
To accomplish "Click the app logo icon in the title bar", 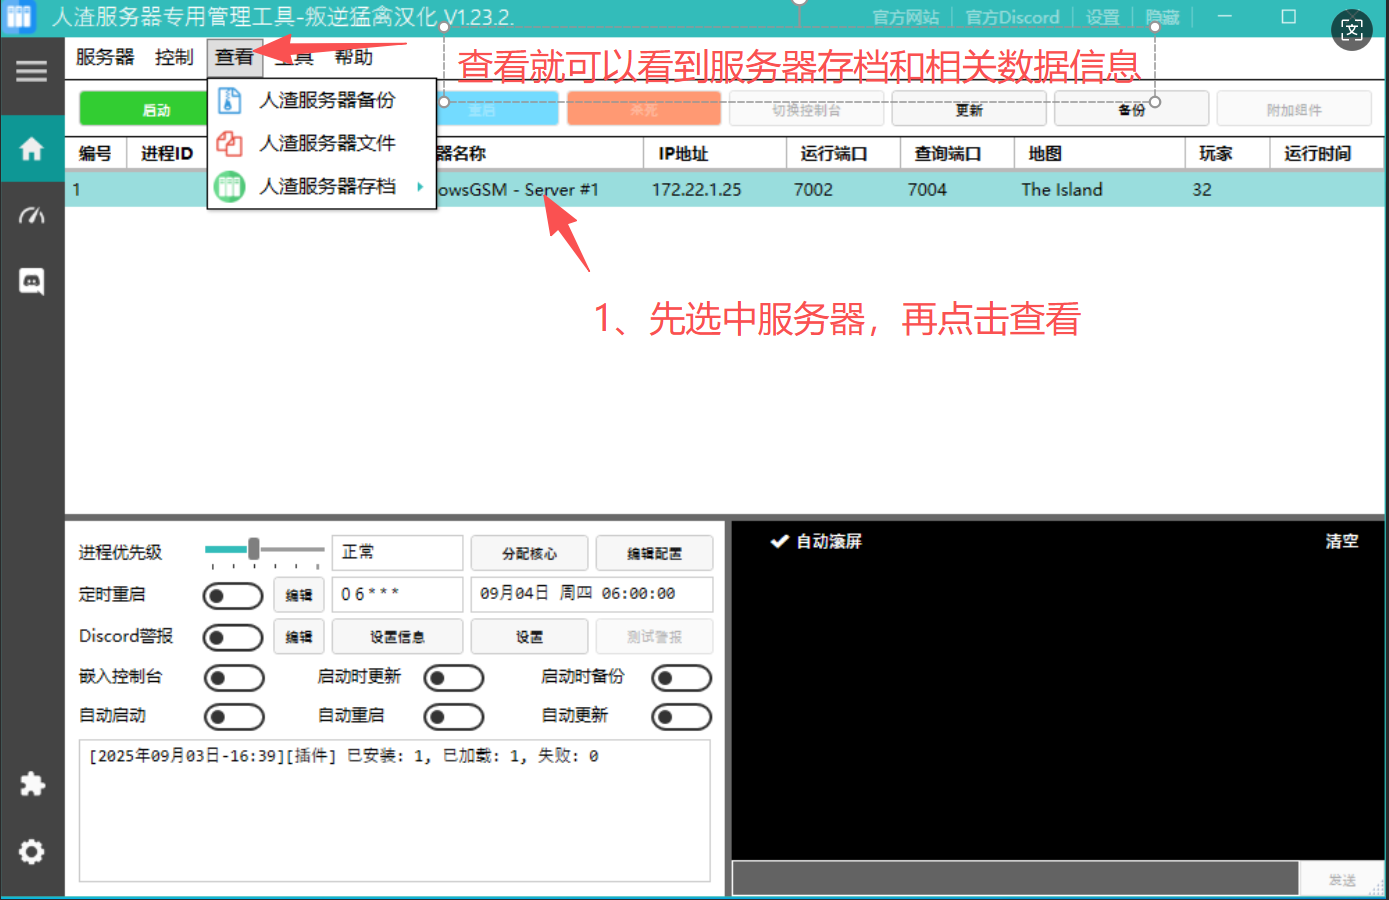I will tap(17, 17).
